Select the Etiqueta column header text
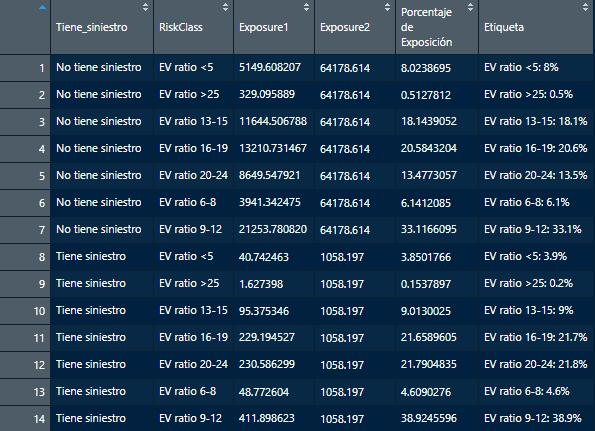The width and height of the screenshot is (595, 431). (504, 27)
